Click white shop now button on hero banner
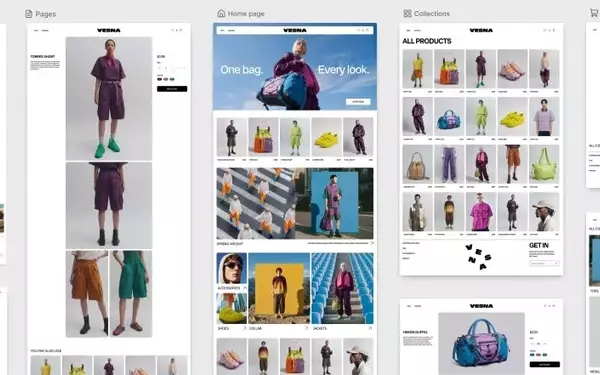 (358, 102)
